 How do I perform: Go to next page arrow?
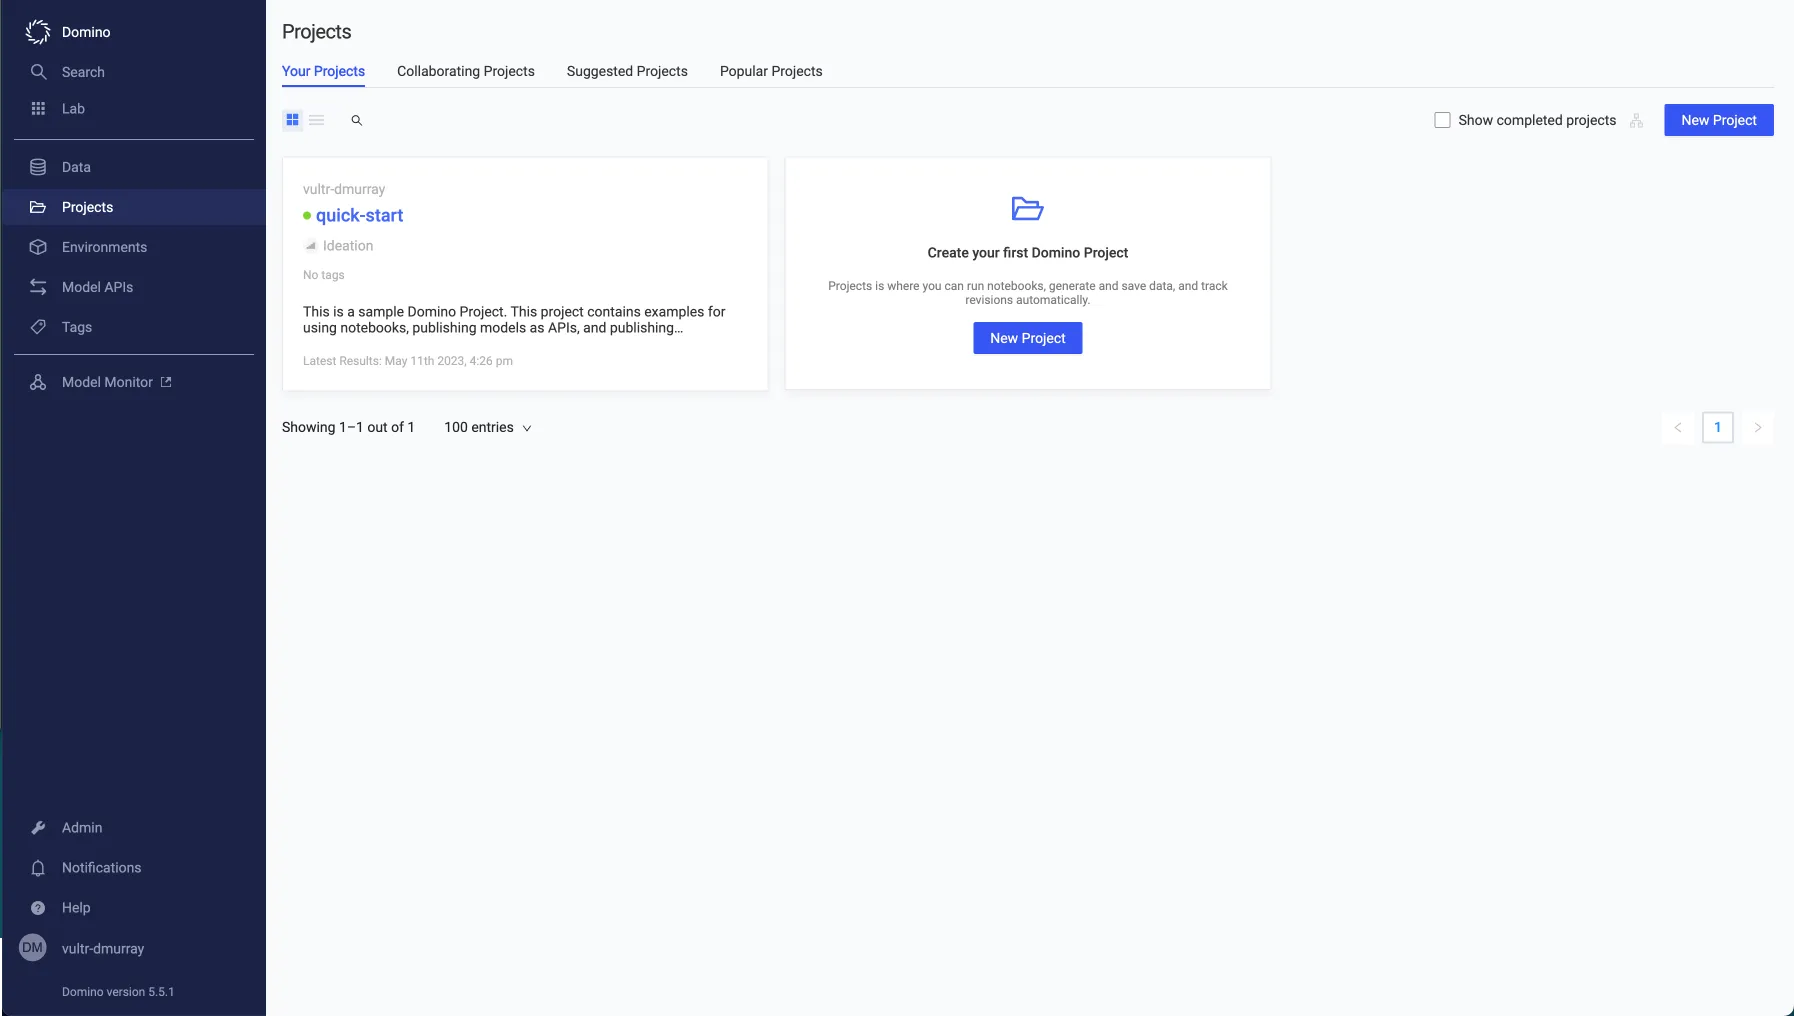click(x=1758, y=428)
